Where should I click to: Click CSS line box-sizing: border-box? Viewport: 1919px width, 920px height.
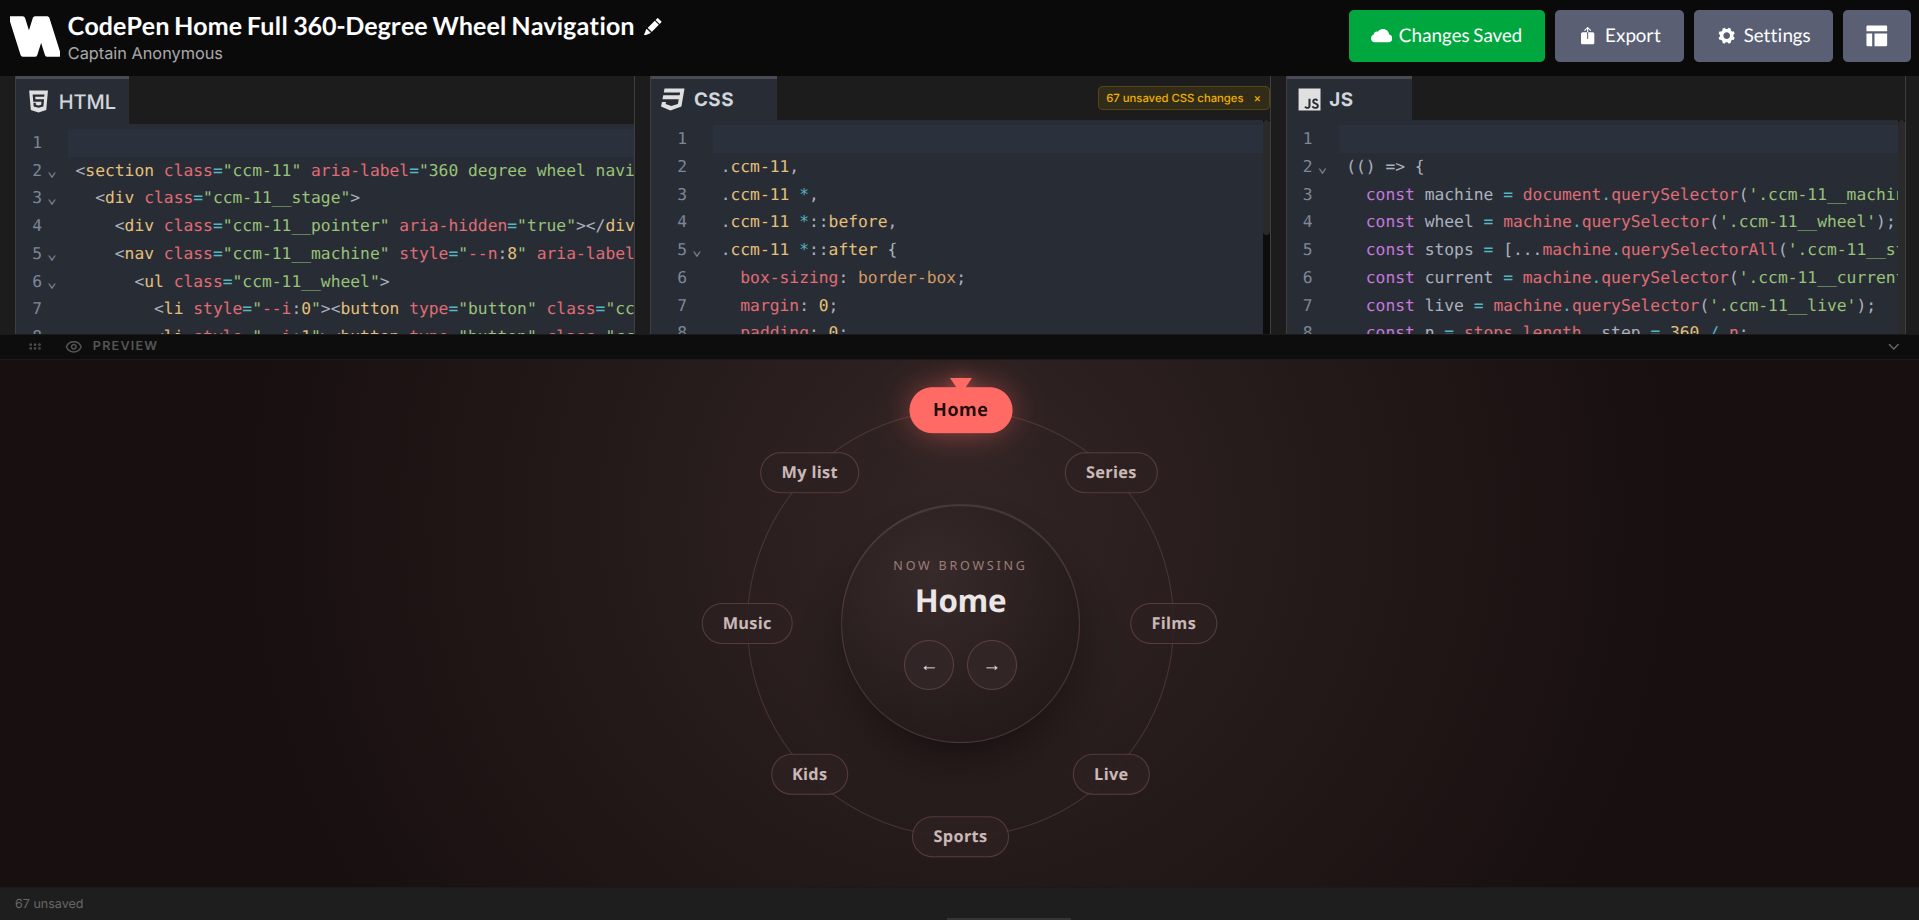pyautogui.click(x=852, y=278)
